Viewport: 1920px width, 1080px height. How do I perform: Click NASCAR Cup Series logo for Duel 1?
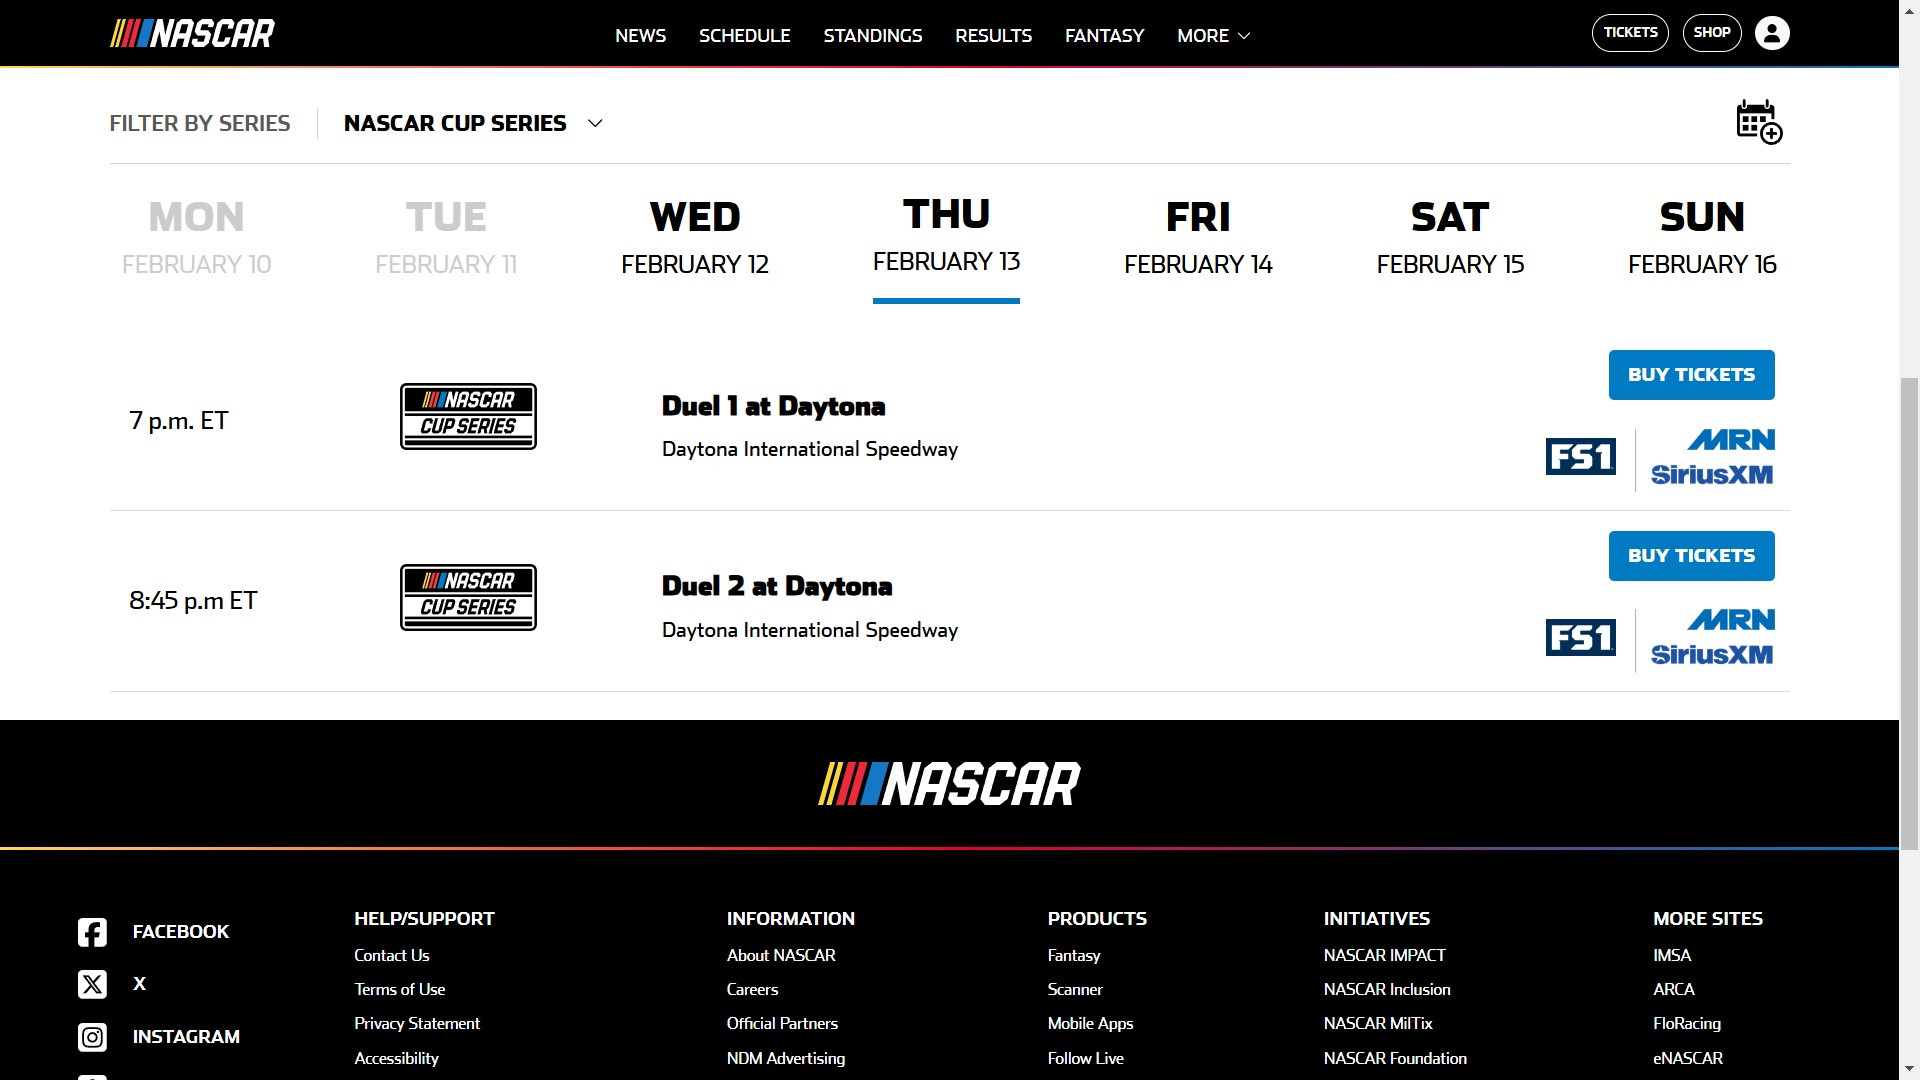pyautogui.click(x=468, y=416)
